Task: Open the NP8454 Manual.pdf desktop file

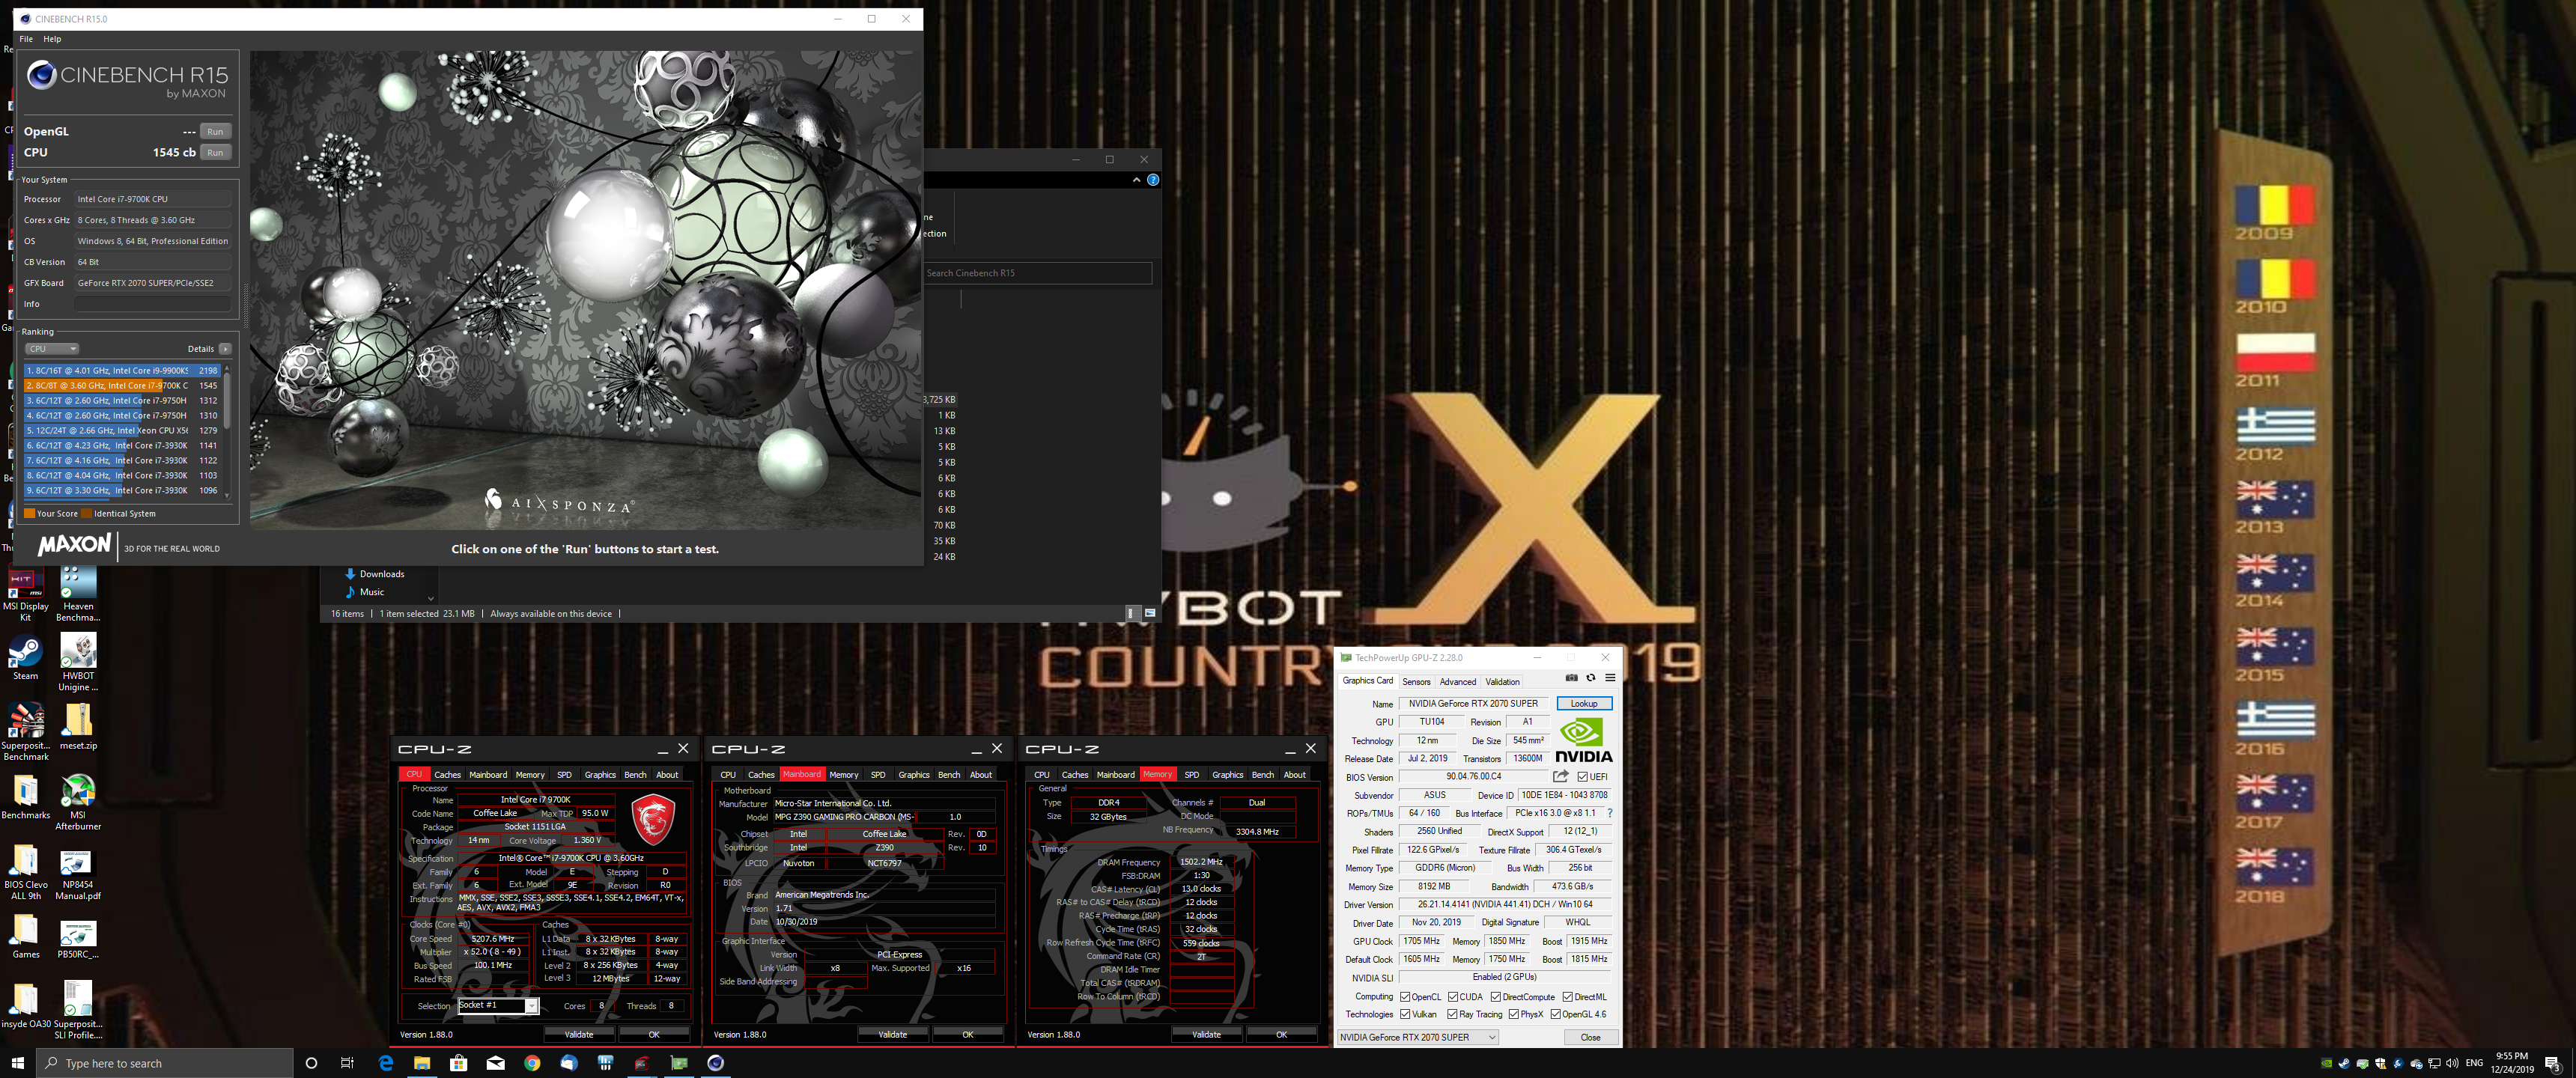Action: (x=78, y=874)
